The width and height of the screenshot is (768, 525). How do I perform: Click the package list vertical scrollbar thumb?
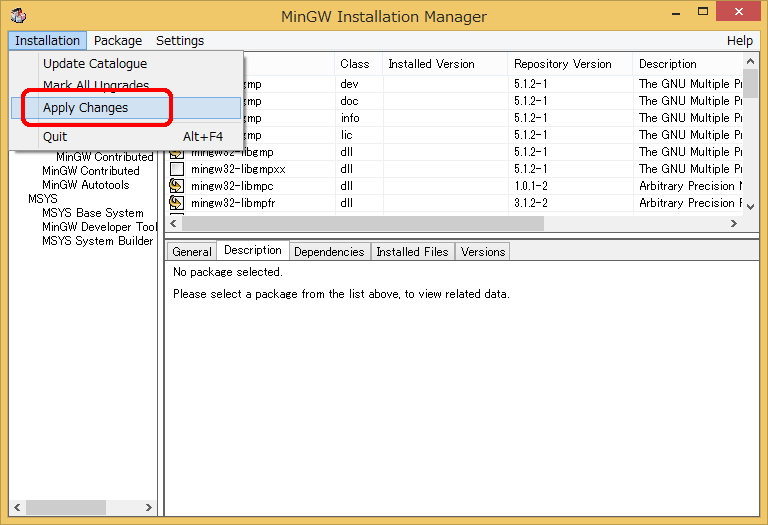tap(750, 84)
